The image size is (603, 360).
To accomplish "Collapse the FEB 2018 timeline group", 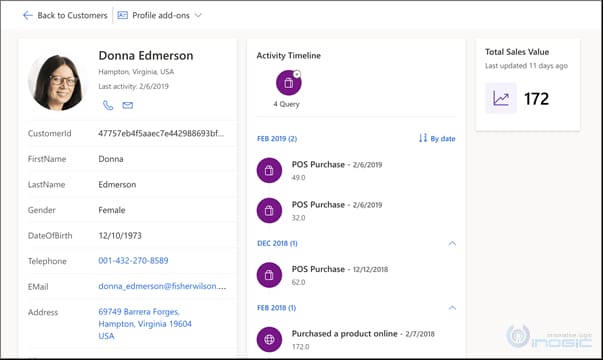I will pos(452,308).
